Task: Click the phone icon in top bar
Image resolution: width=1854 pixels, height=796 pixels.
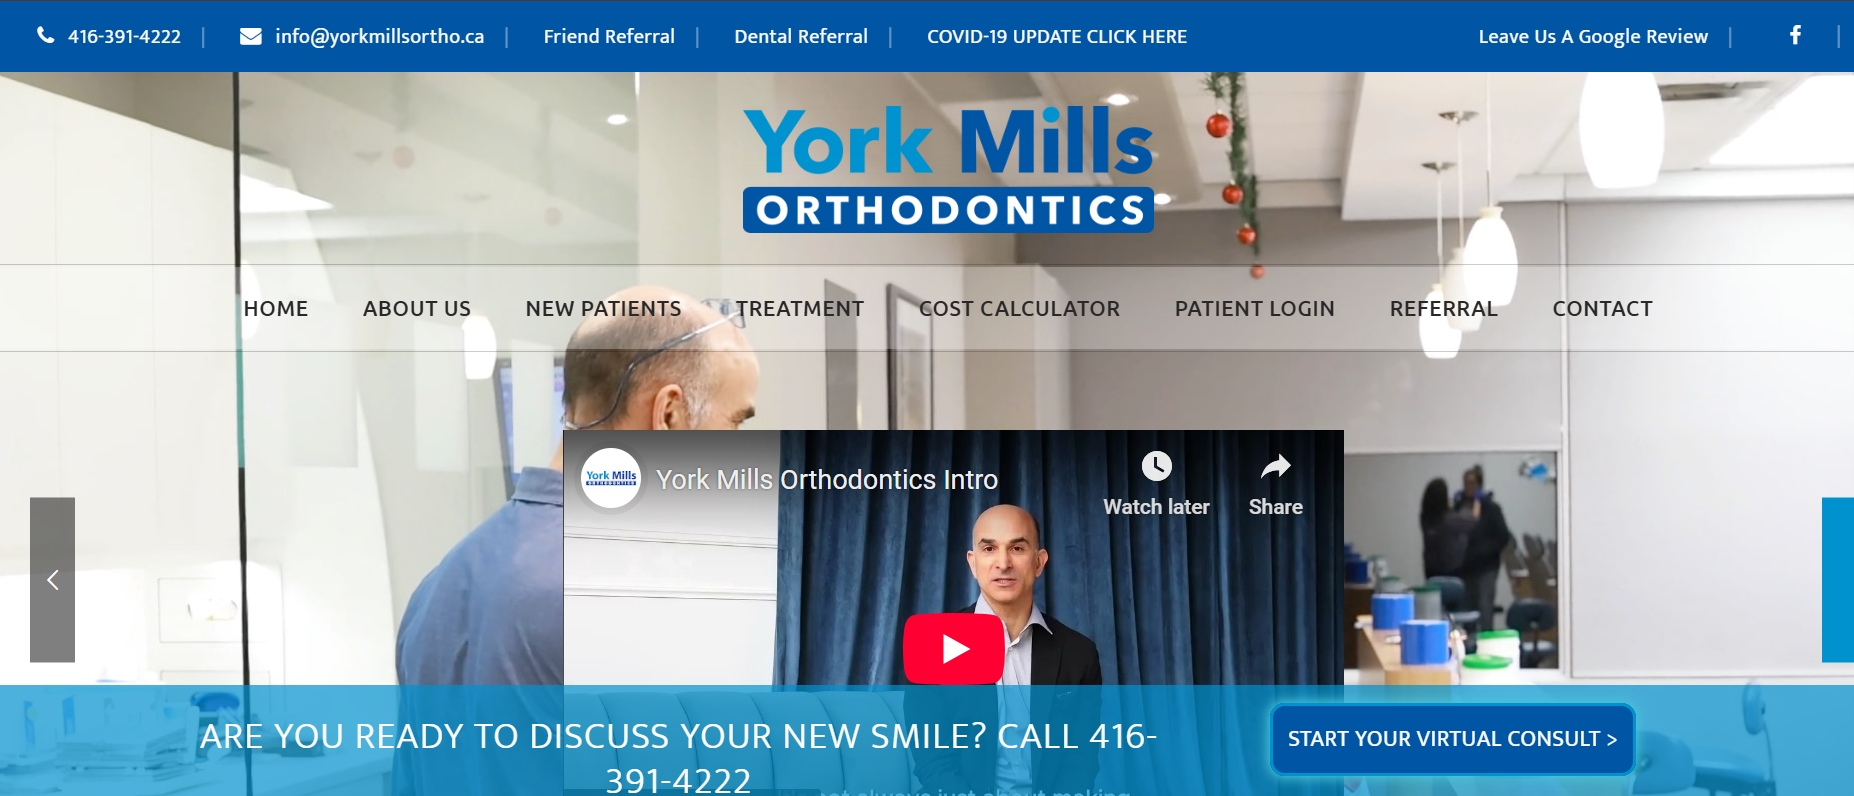Action: pyautogui.click(x=46, y=36)
